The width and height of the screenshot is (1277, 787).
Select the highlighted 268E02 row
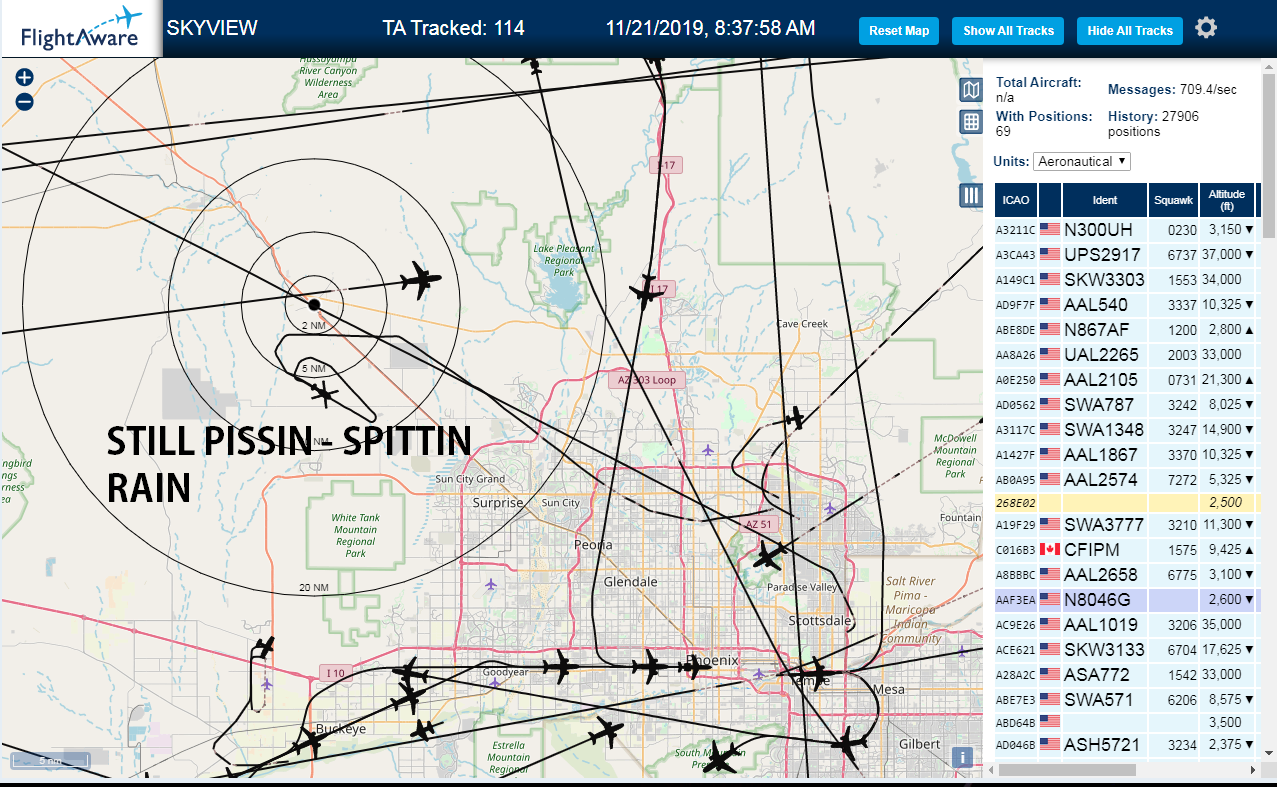coord(1127,501)
